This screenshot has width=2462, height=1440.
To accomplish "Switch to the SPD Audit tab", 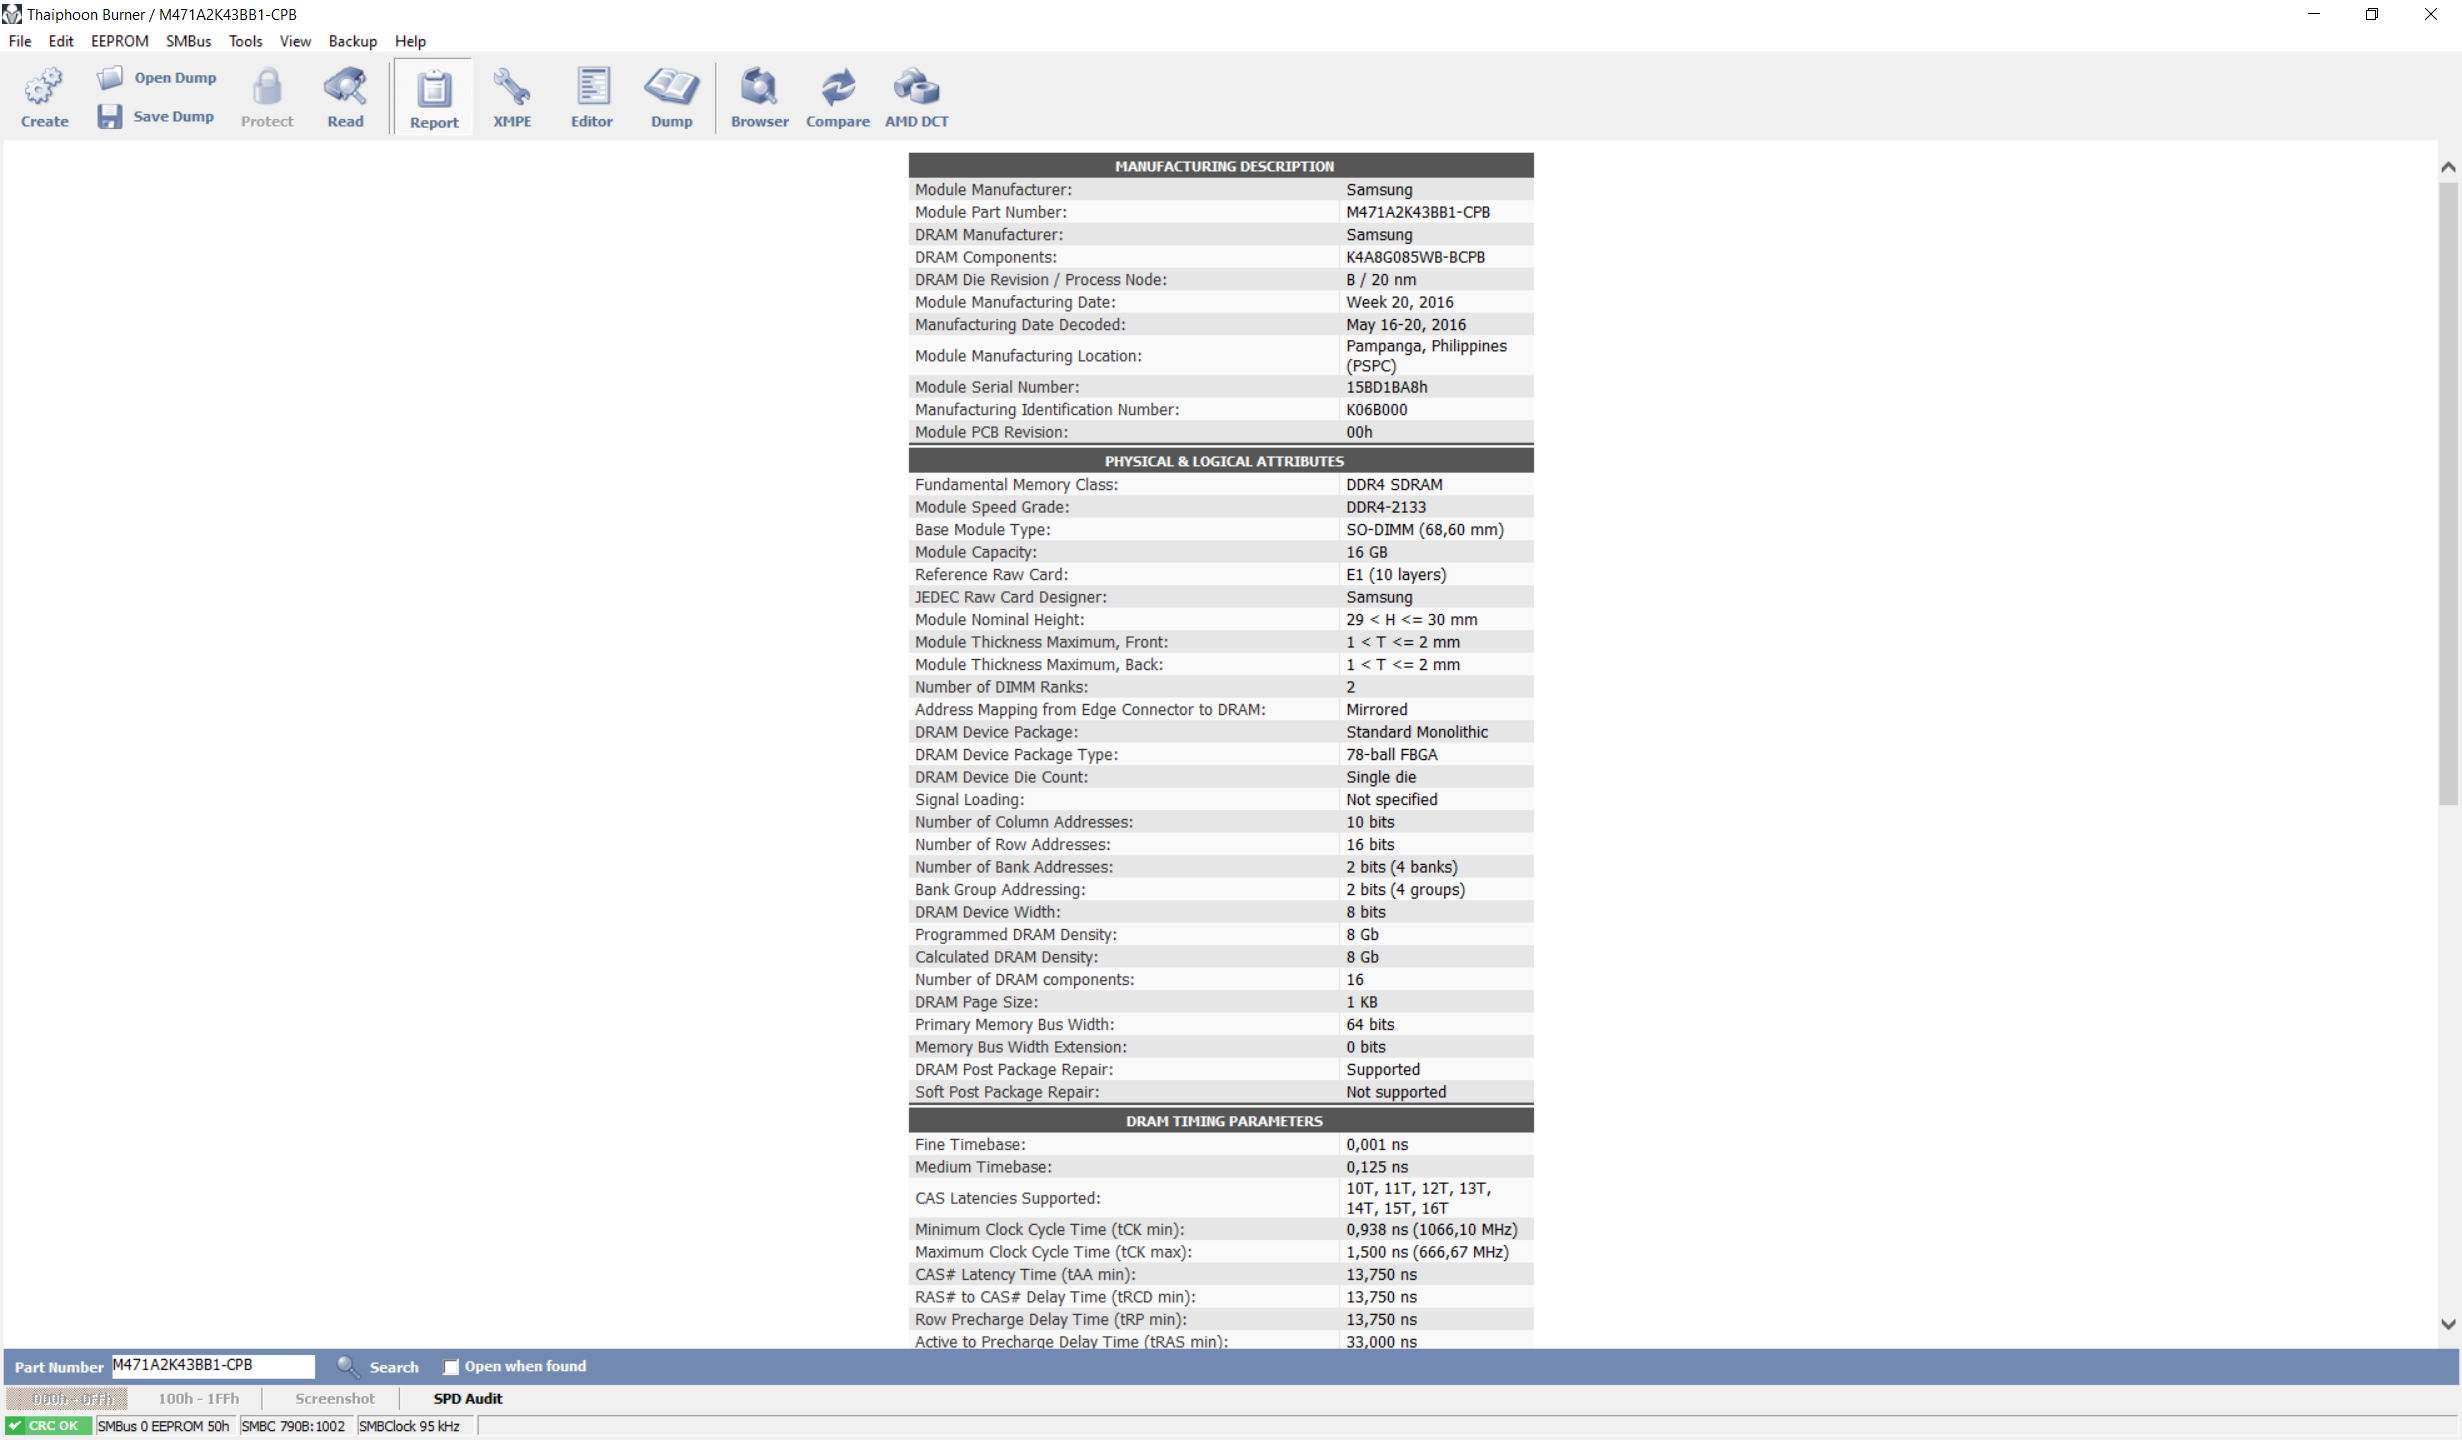I will pyautogui.click(x=467, y=1399).
